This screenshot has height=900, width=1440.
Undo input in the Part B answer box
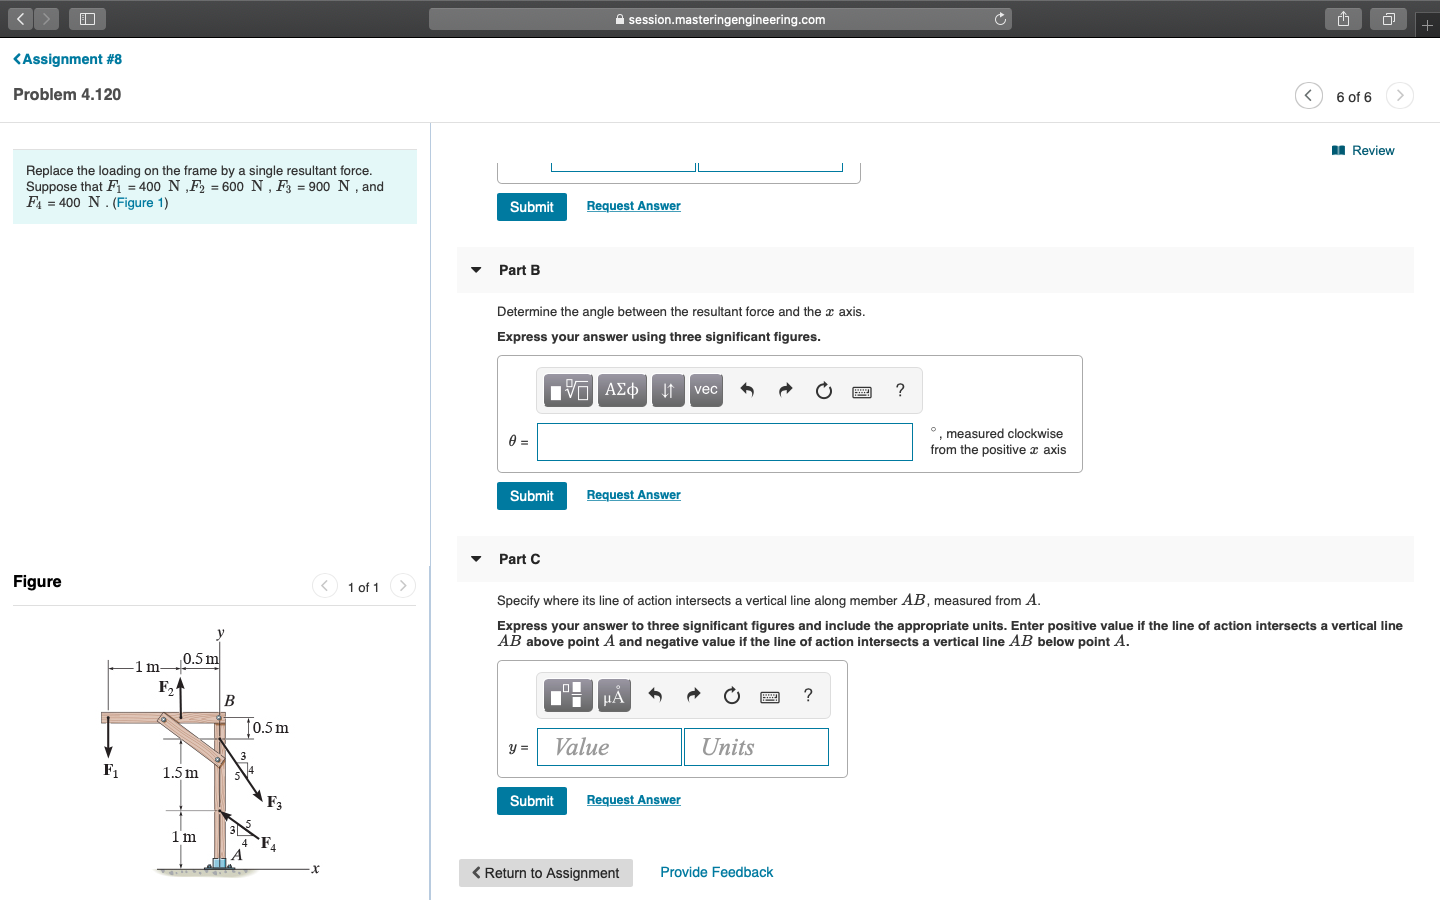click(x=747, y=390)
